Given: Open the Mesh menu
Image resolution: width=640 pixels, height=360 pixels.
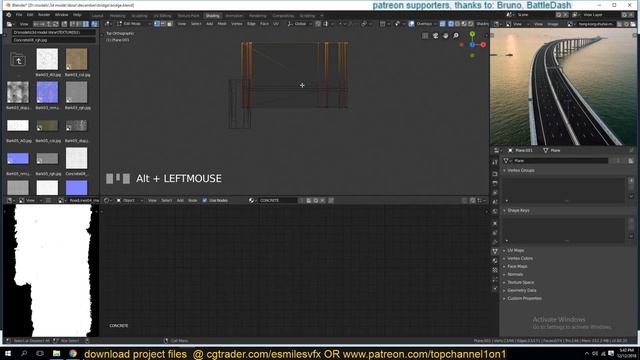Looking at the screenshot, I should click(x=222, y=24).
